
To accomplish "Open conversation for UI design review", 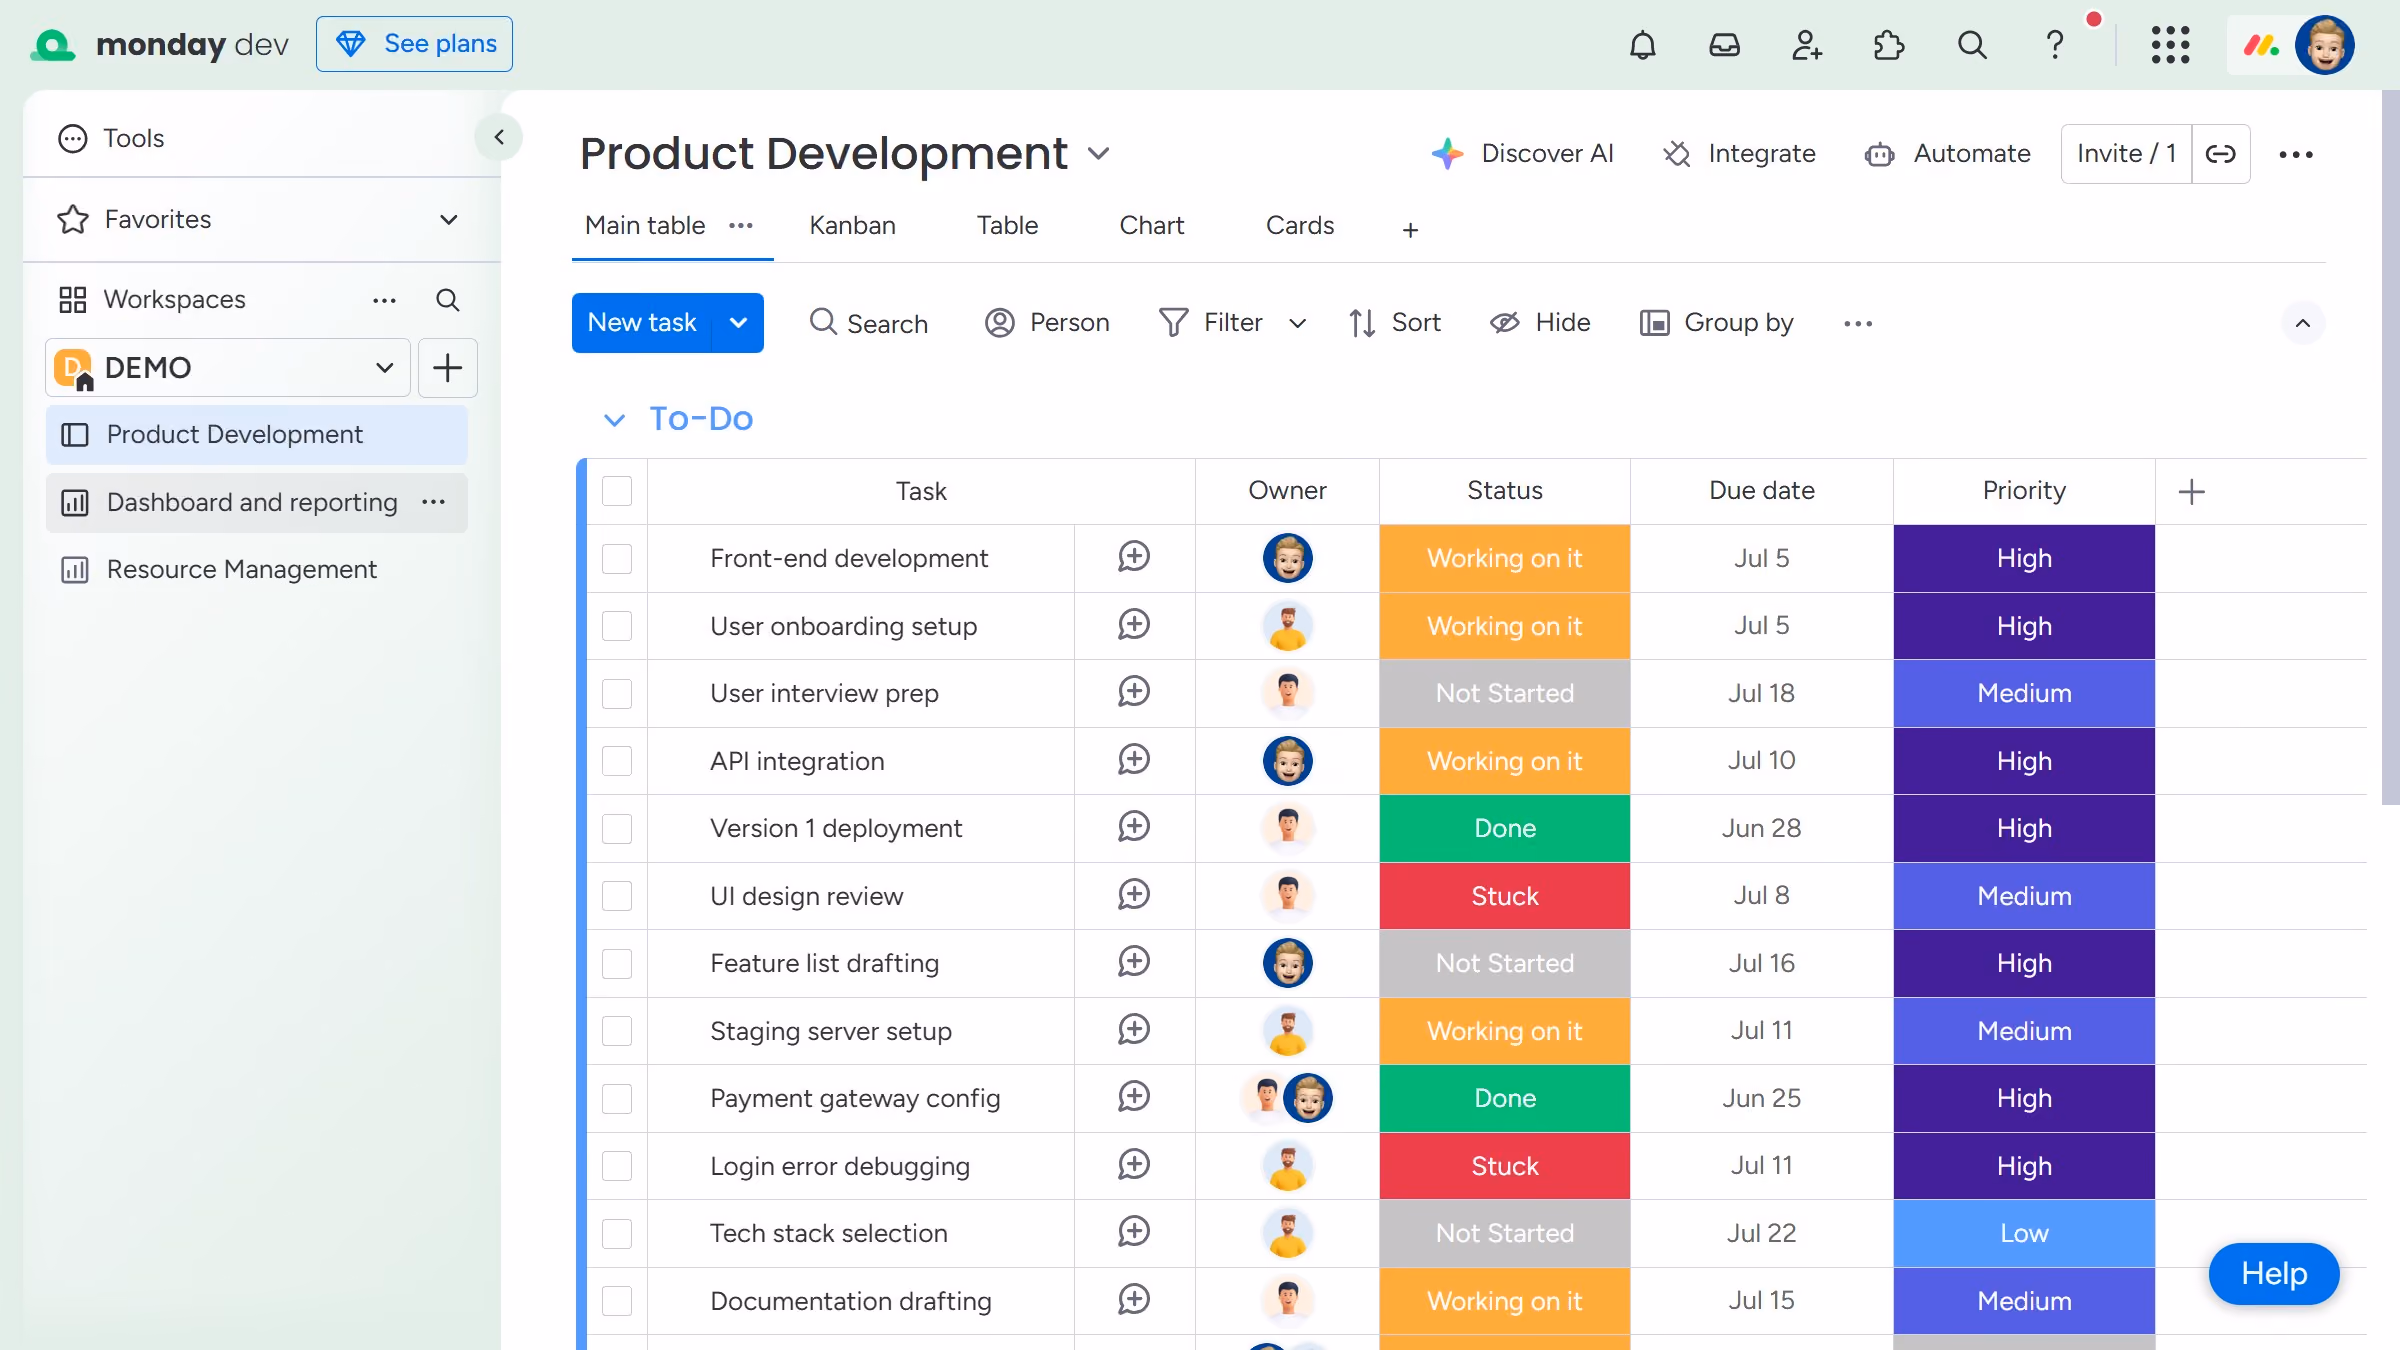I will tap(1134, 895).
